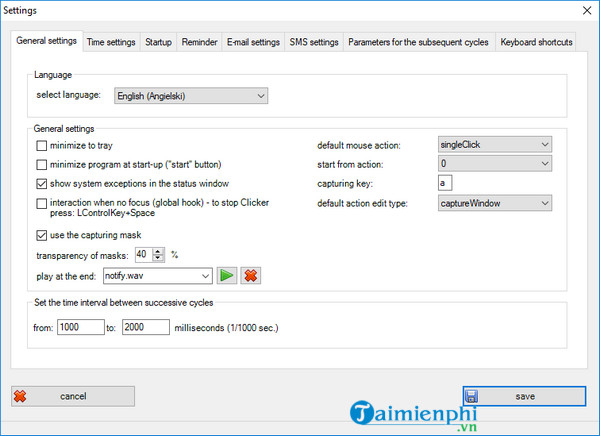Decrease transparency of masks value
This screenshot has width=600, height=436.
tap(158, 258)
